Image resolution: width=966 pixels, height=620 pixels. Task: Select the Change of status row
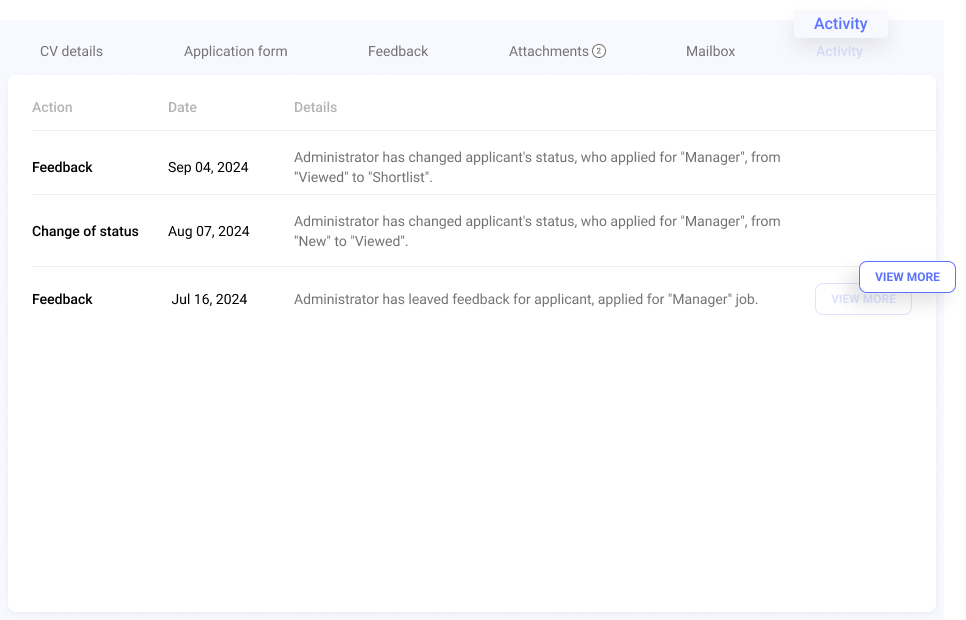tap(85, 231)
